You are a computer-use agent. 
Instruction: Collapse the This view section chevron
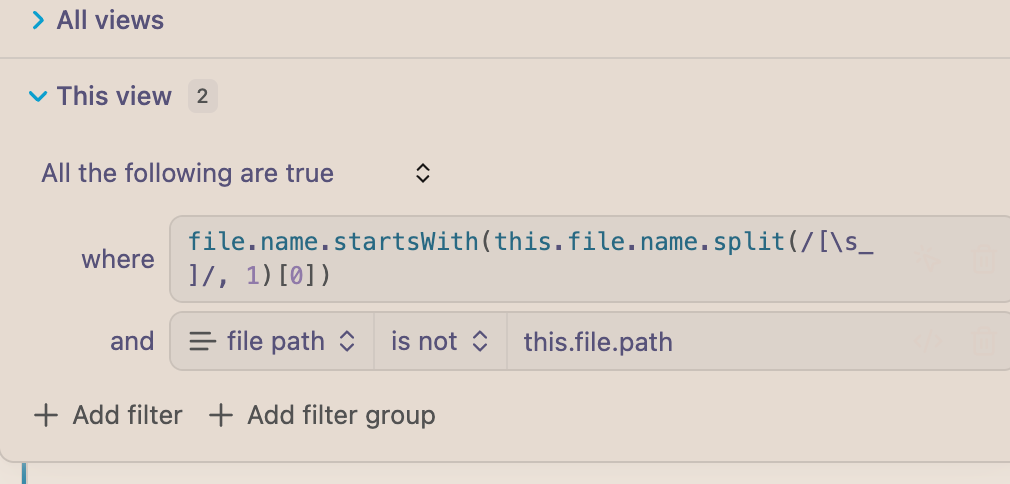click(38, 97)
